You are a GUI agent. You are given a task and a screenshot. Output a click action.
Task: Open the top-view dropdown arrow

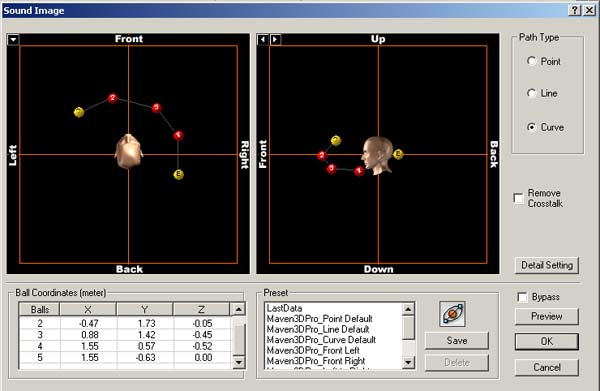13,39
